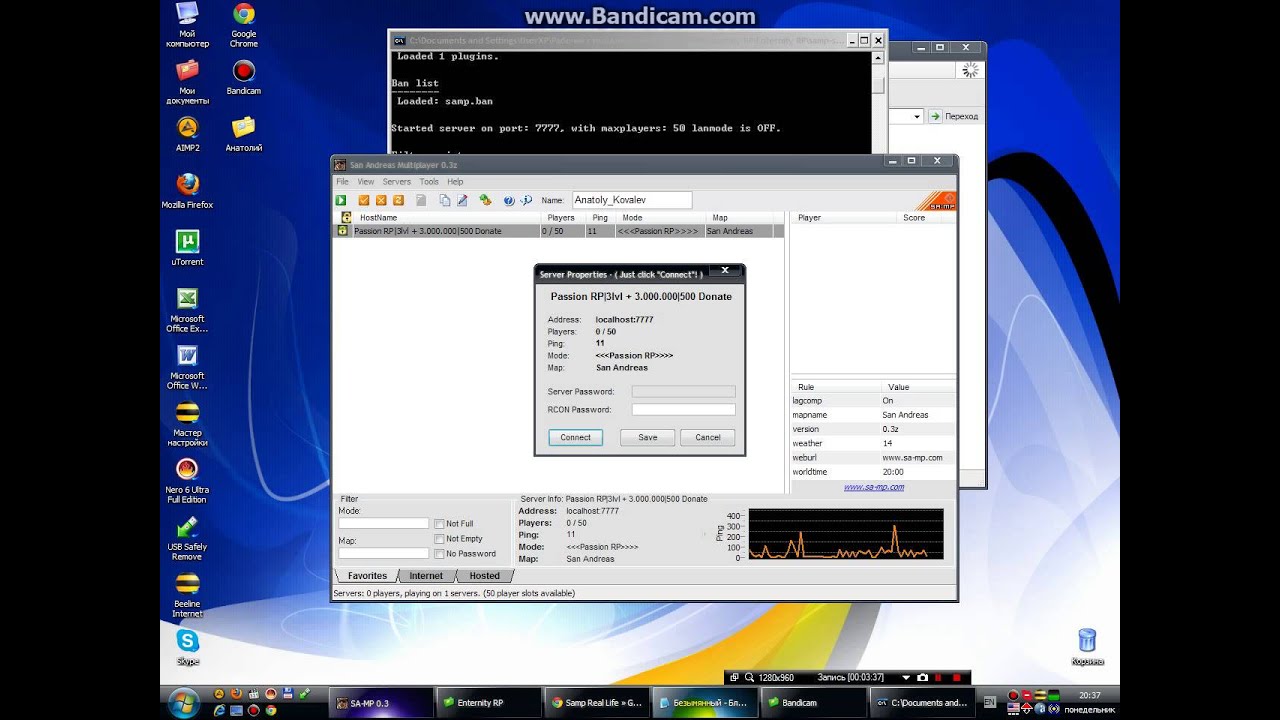
Task: Click the green Connect play icon in SA-MP toolbar
Action: click(341, 200)
